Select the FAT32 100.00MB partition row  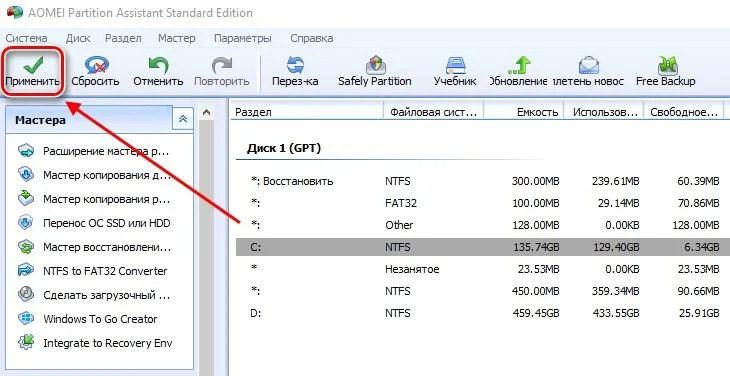(x=482, y=203)
